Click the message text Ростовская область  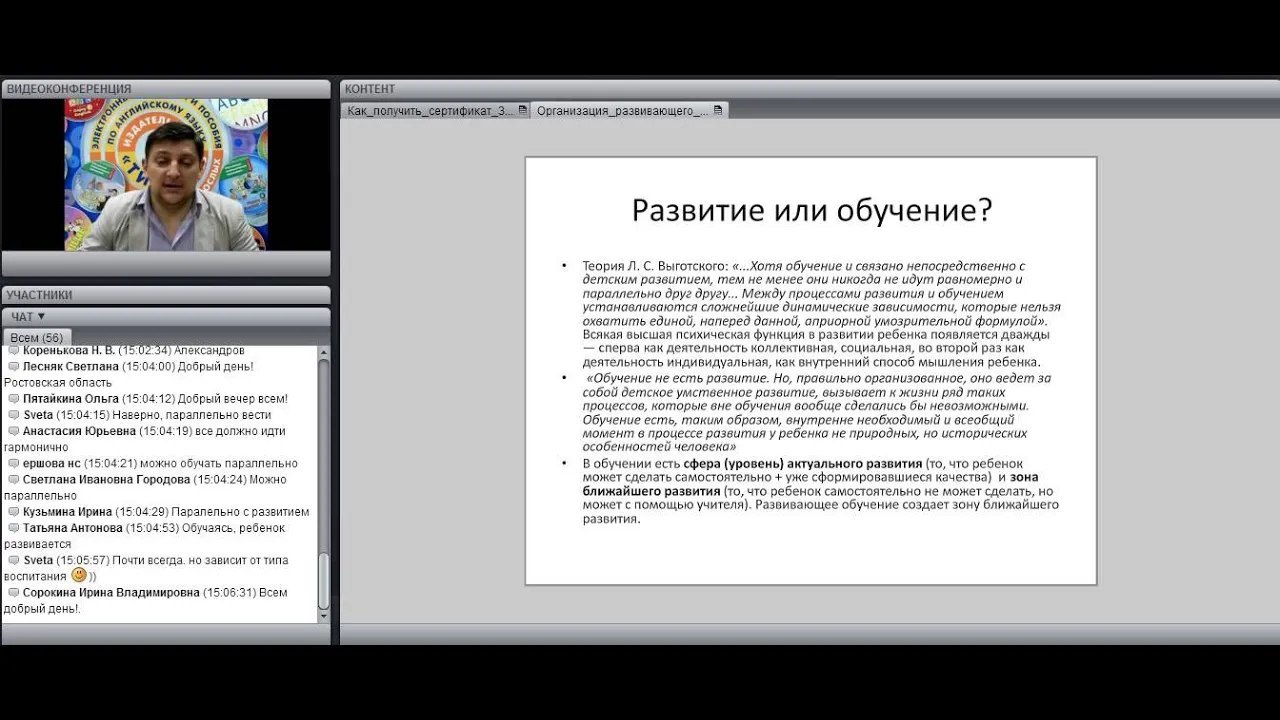tap(58, 383)
